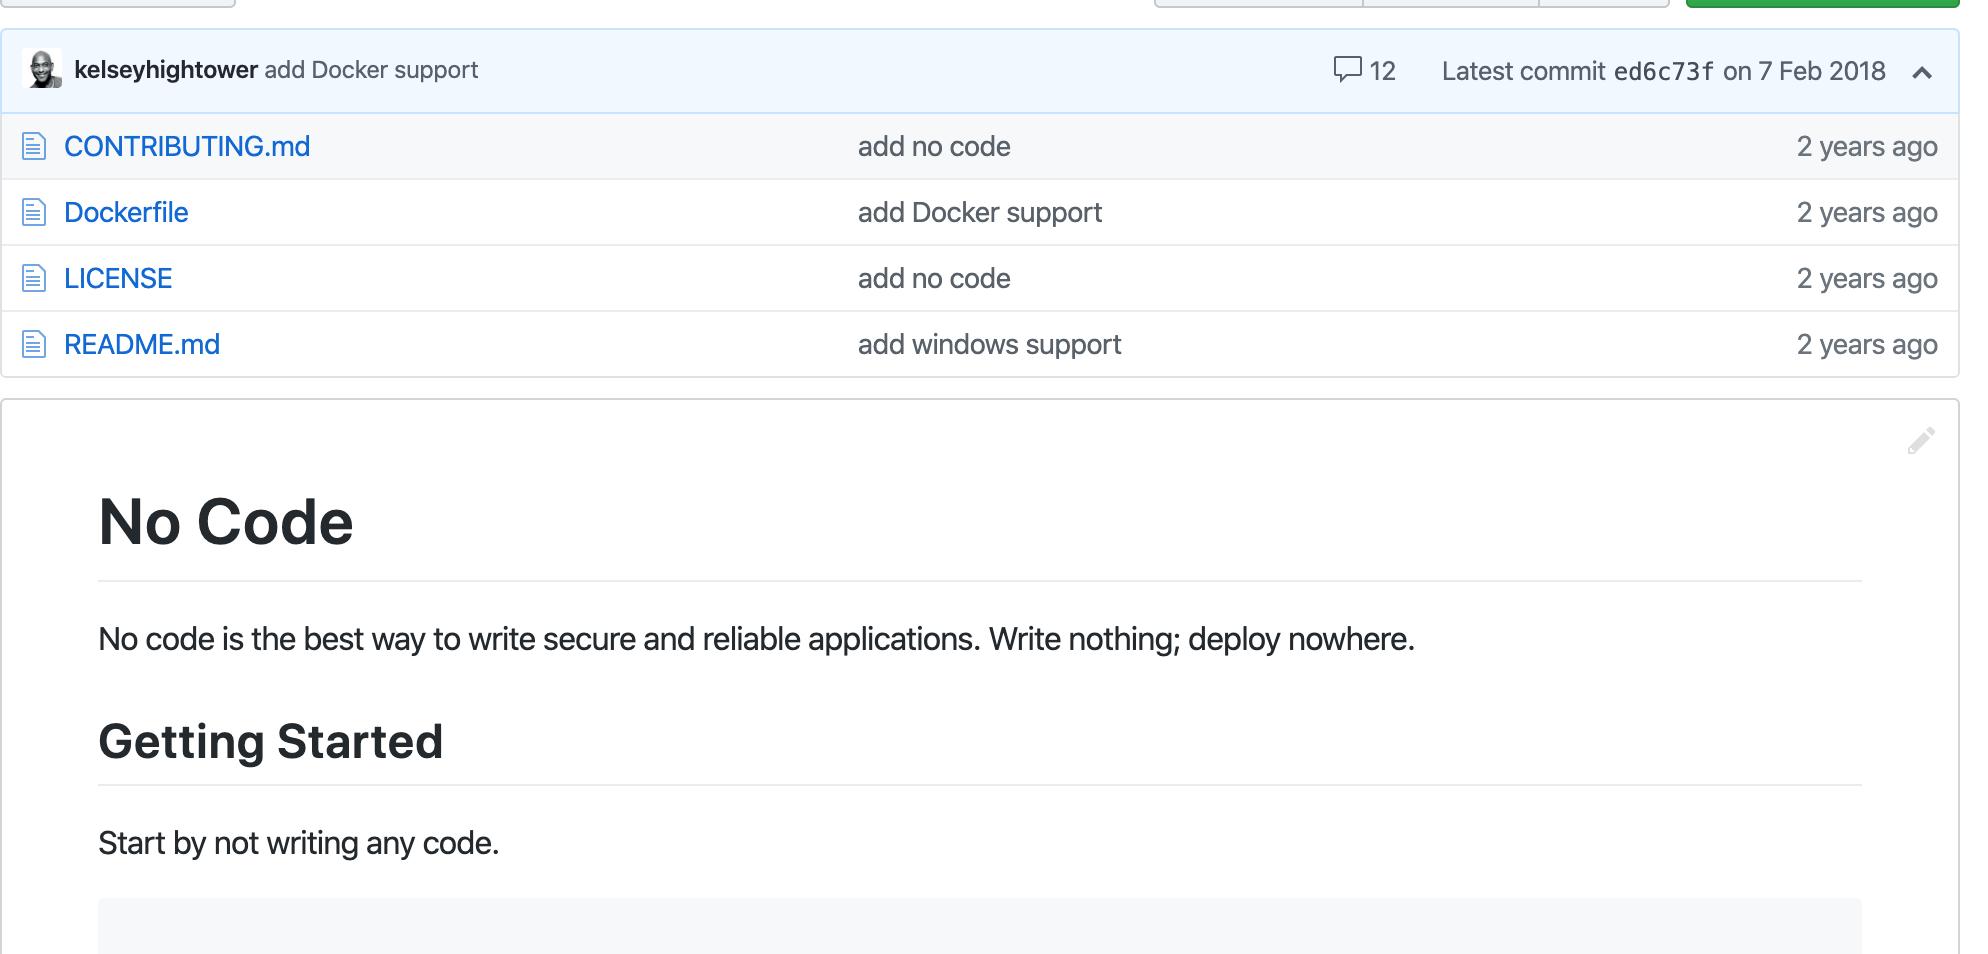Open commit hash ed6c73f
Image resolution: width=1988 pixels, height=954 pixels.
tap(1663, 72)
